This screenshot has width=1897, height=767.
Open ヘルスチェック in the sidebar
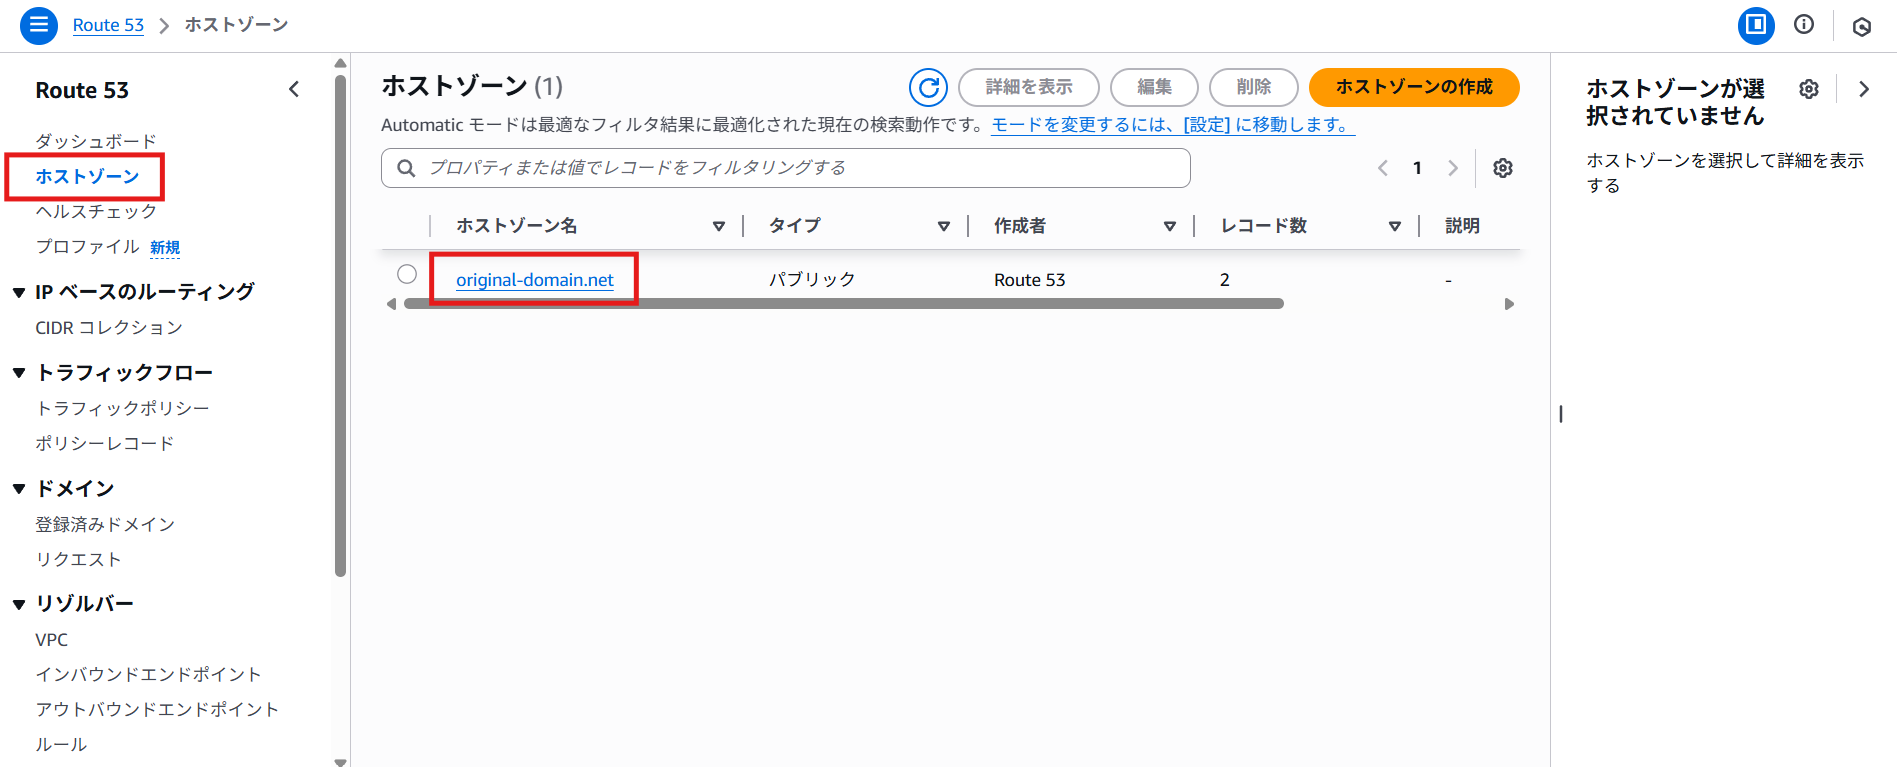pos(96,211)
